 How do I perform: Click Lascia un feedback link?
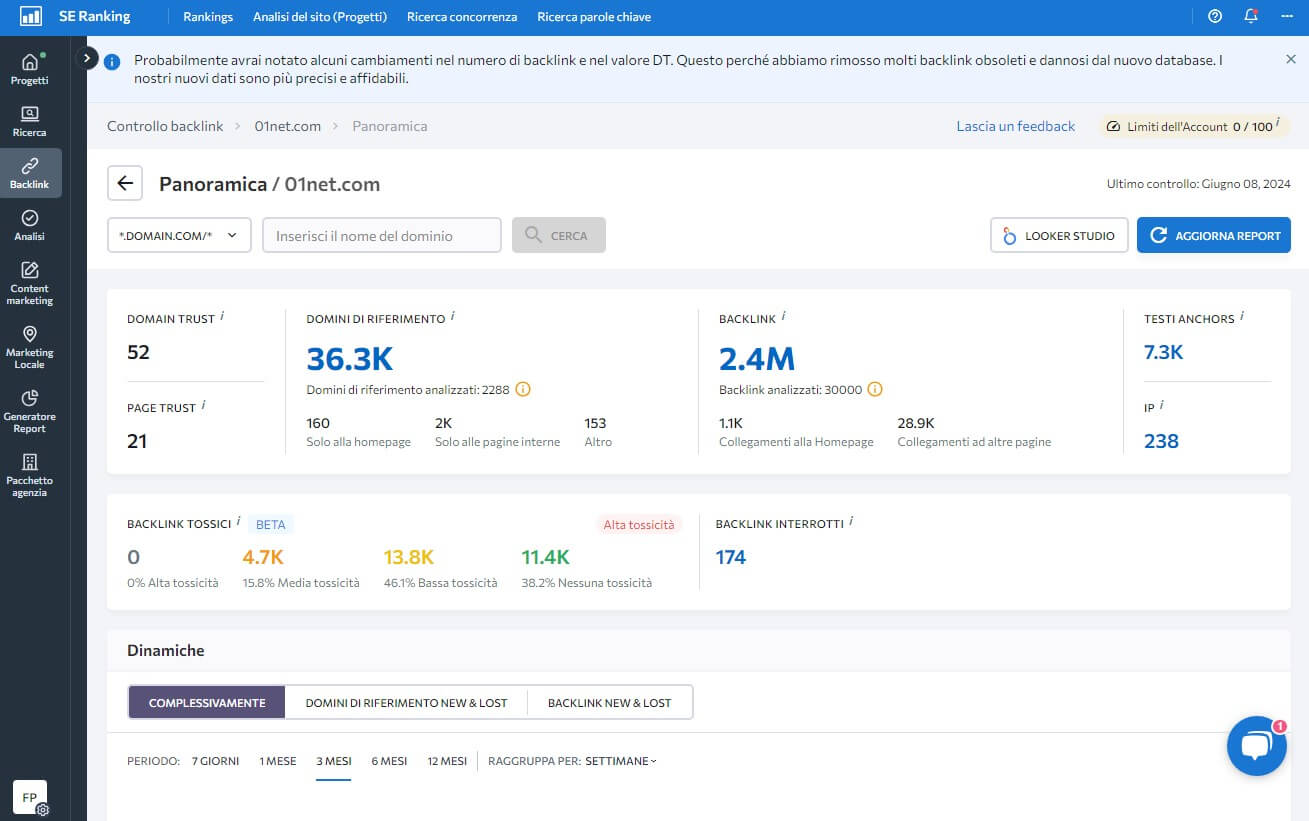pos(1015,126)
